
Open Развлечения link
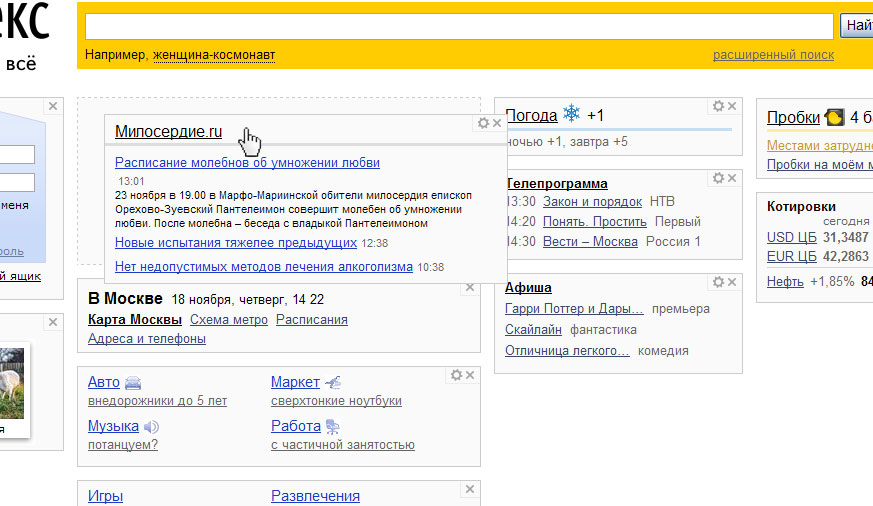coord(315,496)
